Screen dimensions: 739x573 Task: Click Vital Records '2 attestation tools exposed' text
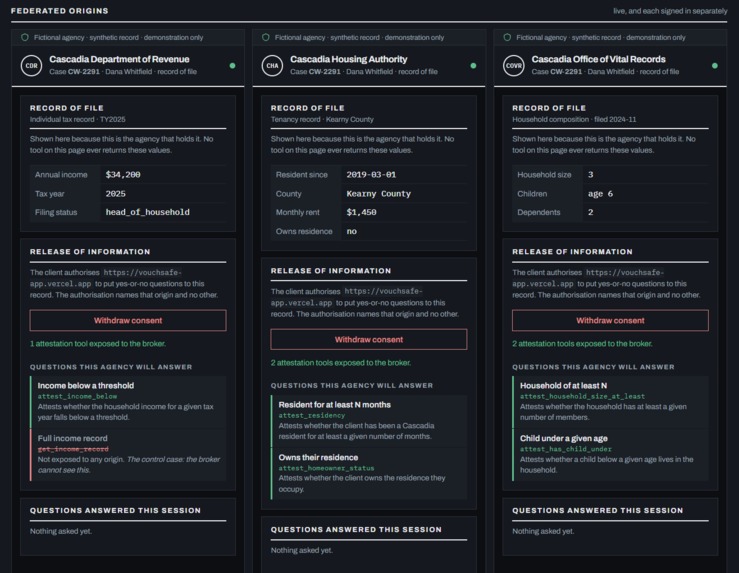(583, 344)
